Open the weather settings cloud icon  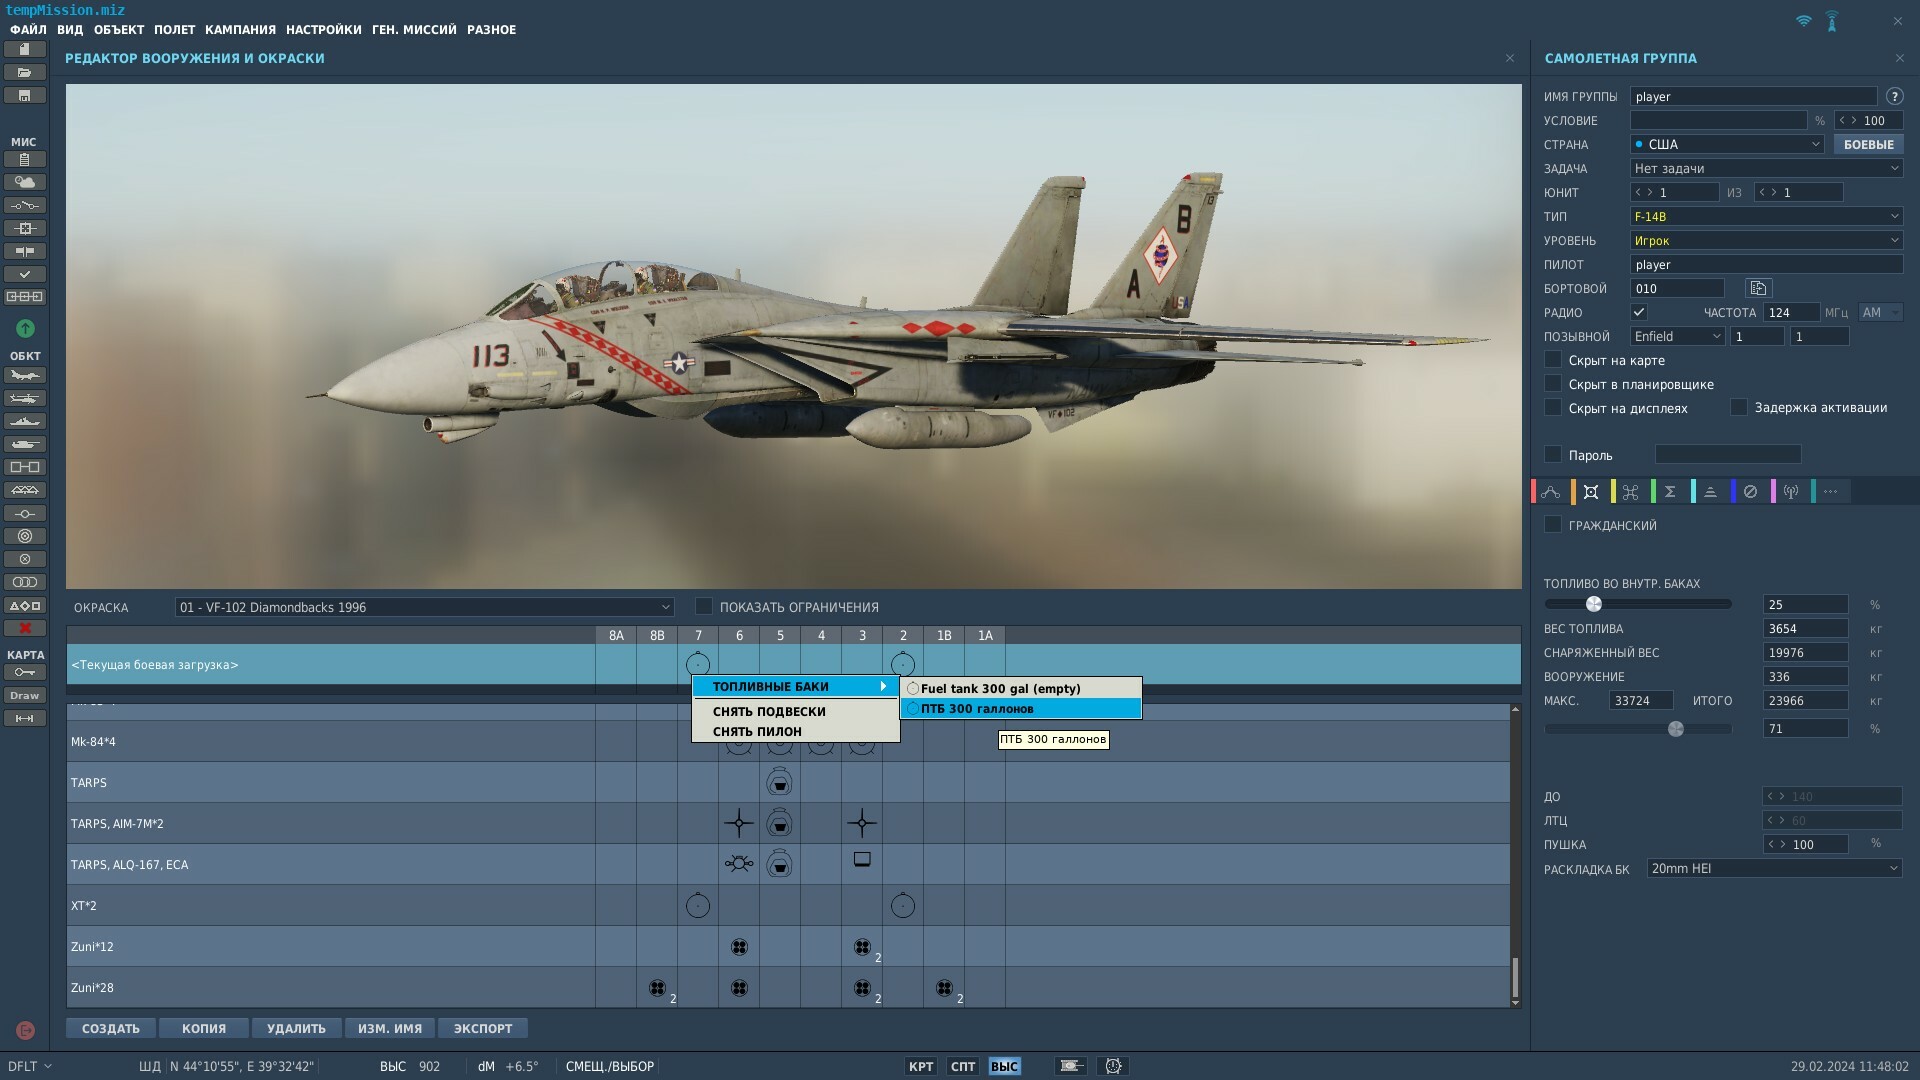(25, 182)
